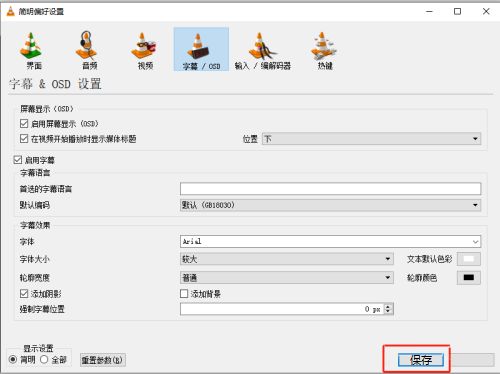Screen dimensions: 500x374
Task: Toggle the 启用字幕 checkbox
Action: point(18,160)
